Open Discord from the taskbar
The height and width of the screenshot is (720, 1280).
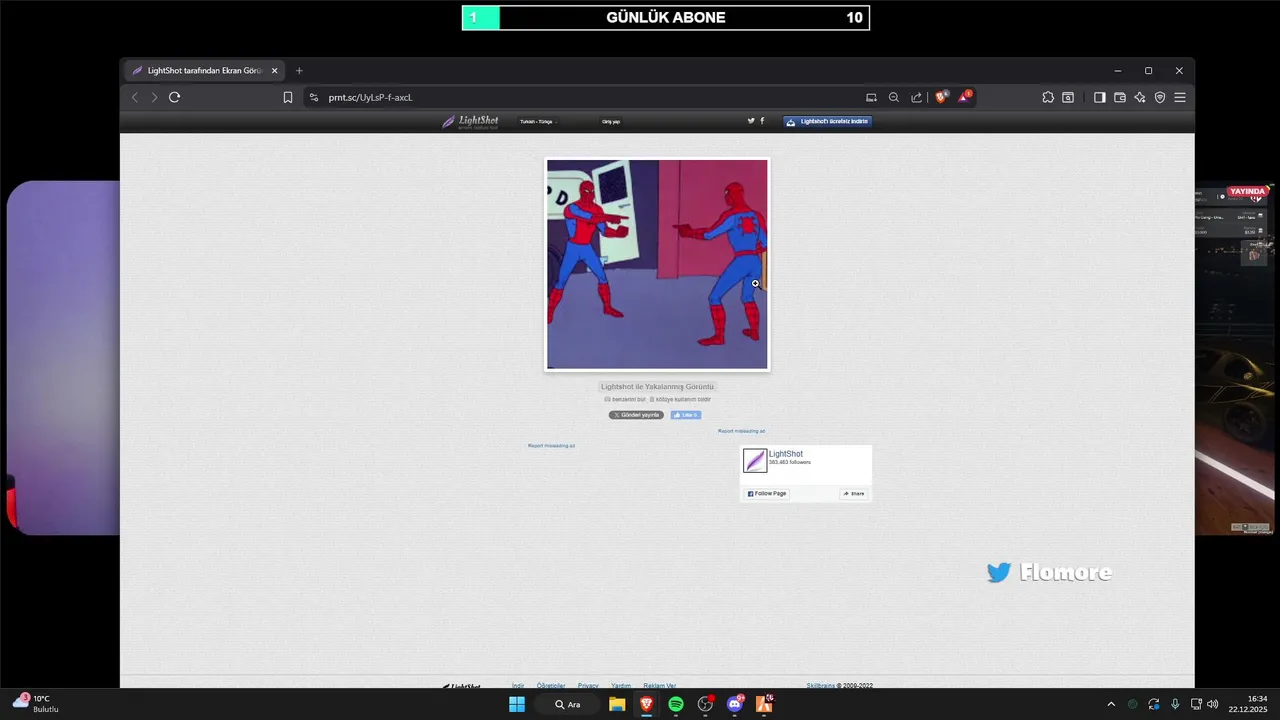735,704
